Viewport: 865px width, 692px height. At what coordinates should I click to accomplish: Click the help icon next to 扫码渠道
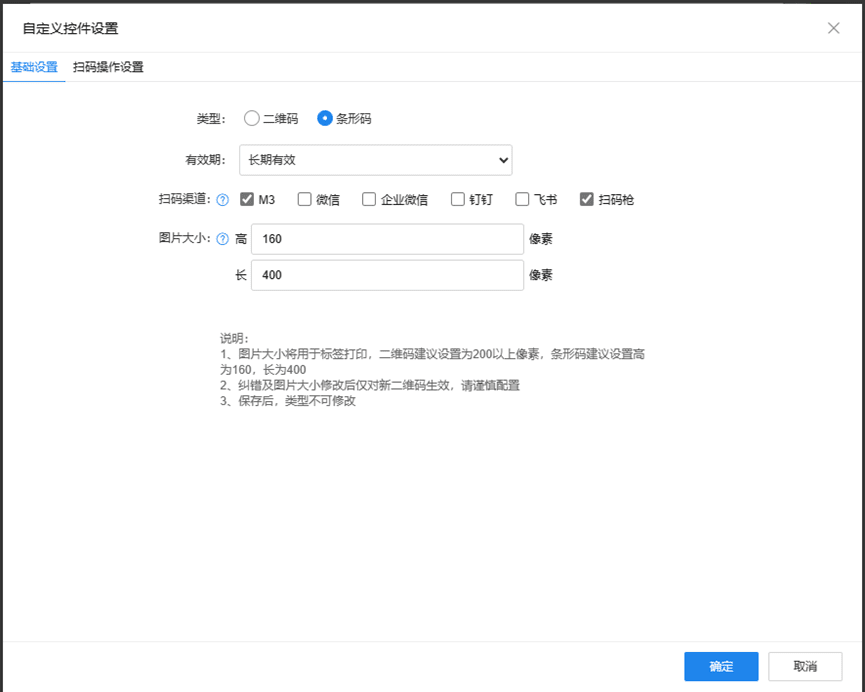pyautogui.click(x=222, y=200)
